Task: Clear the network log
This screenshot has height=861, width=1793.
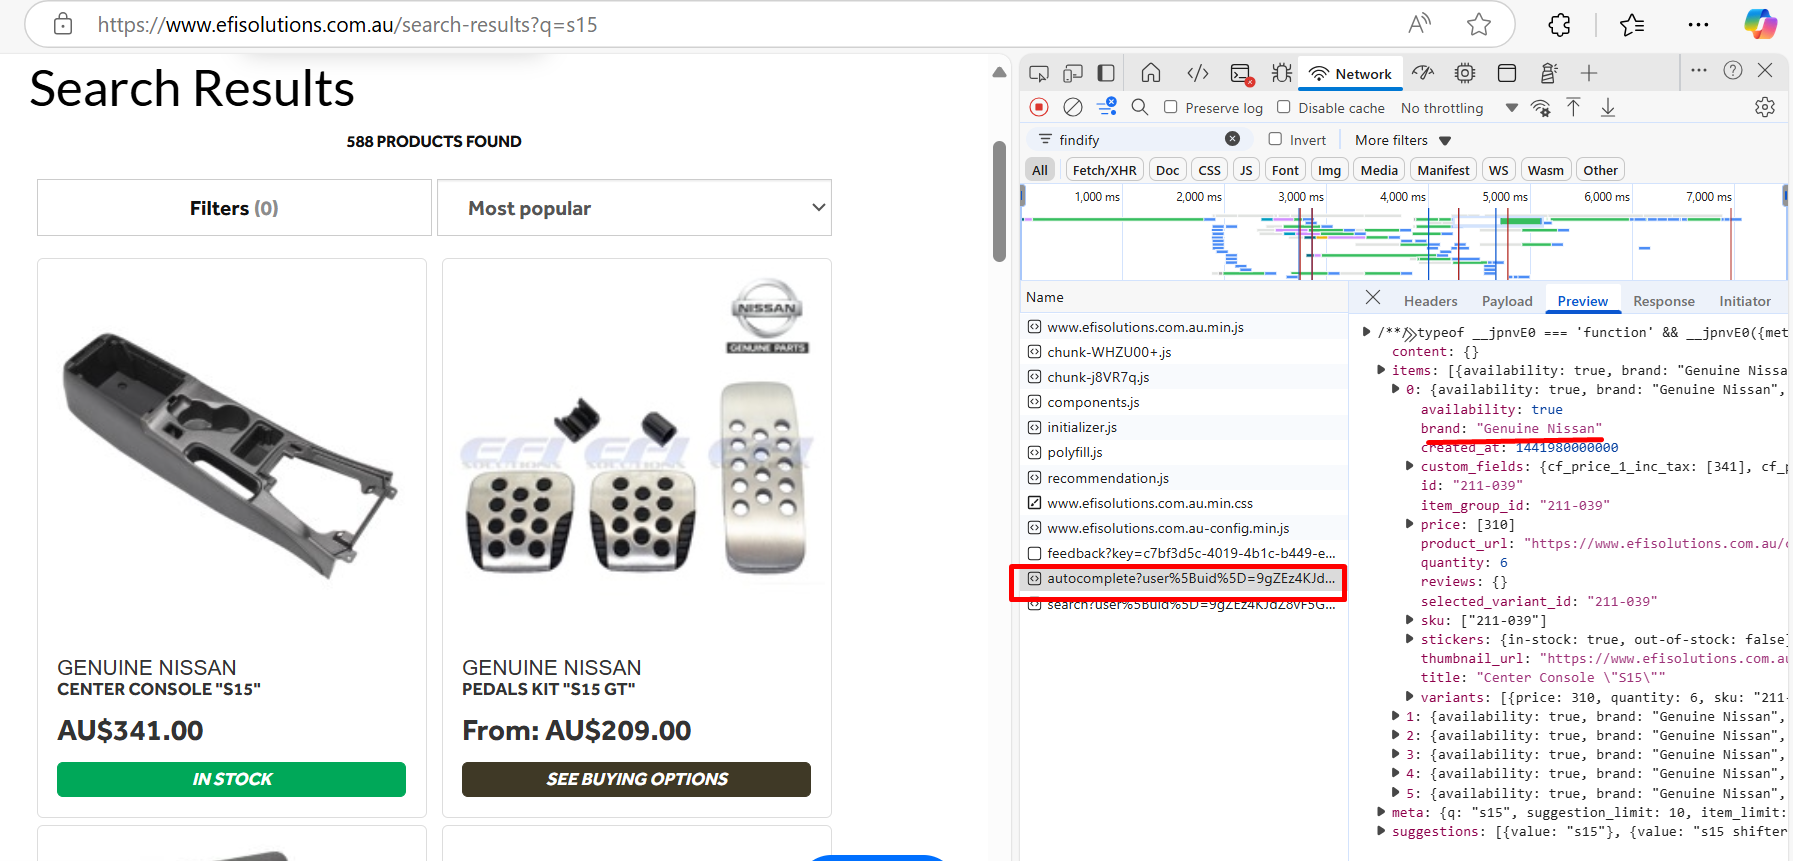Action: (x=1073, y=107)
